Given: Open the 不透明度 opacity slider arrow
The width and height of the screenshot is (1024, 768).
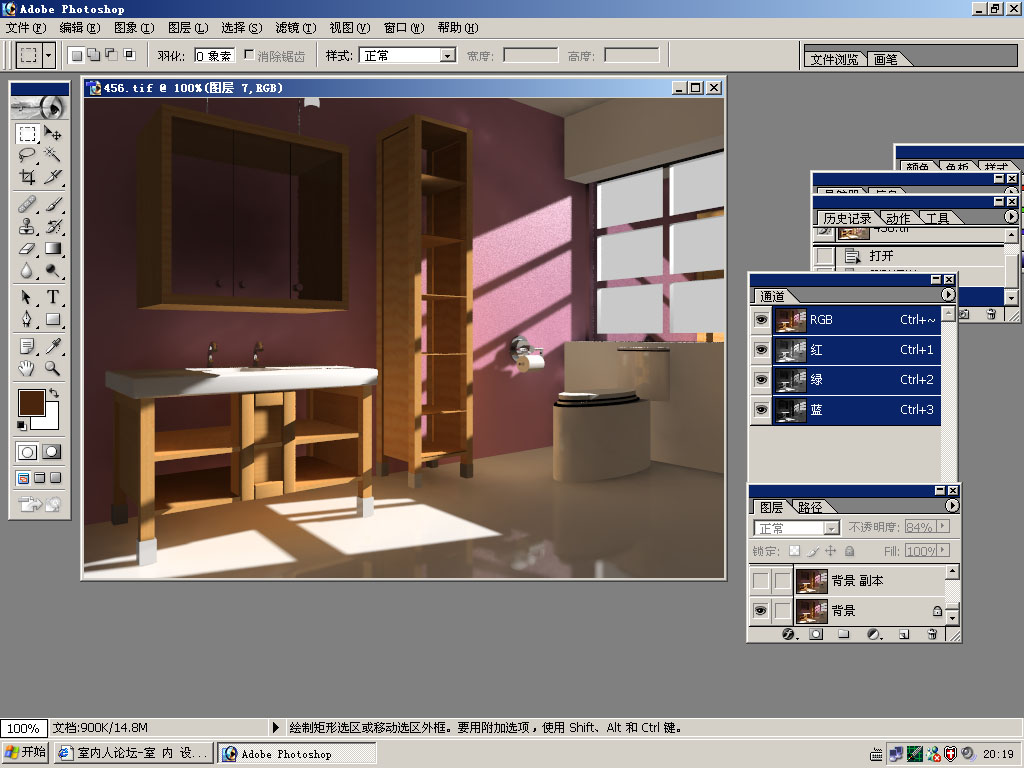Looking at the screenshot, I should 942,526.
